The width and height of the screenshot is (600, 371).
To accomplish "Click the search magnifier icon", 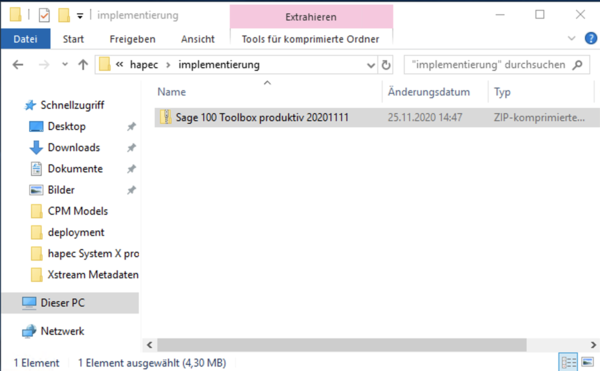I will click(578, 65).
